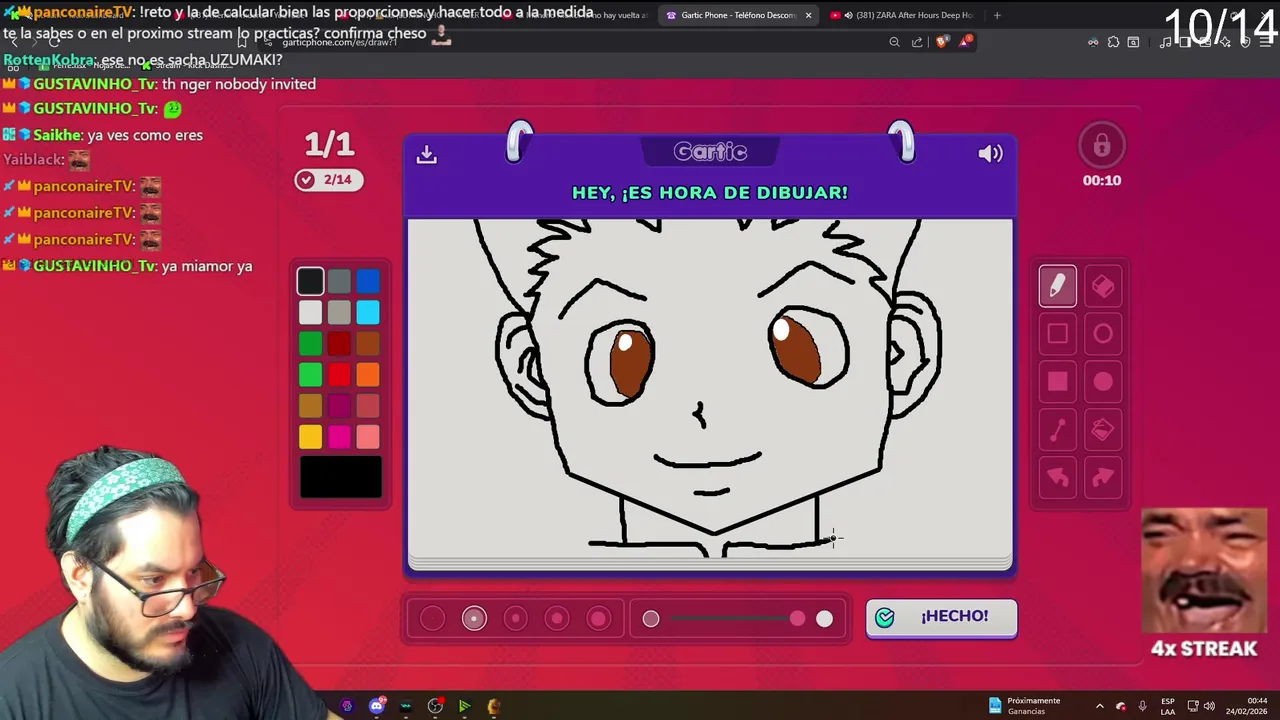The width and height of the screenshot is (1280, 720).
Task: Choose the filled rectangle shape tool
Action: point(1057,381)
